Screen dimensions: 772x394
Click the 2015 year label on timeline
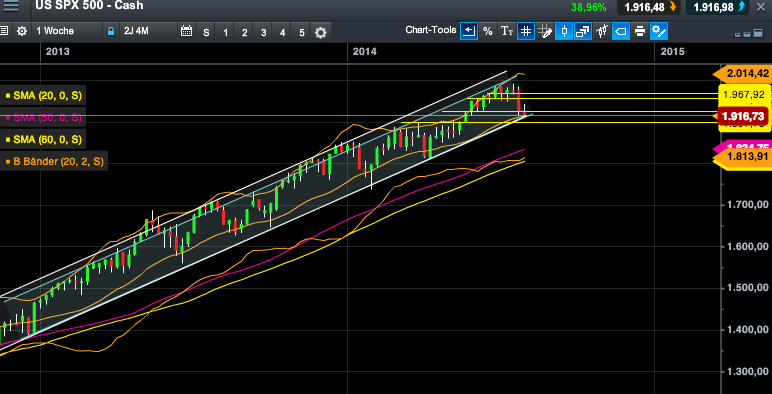672,51
